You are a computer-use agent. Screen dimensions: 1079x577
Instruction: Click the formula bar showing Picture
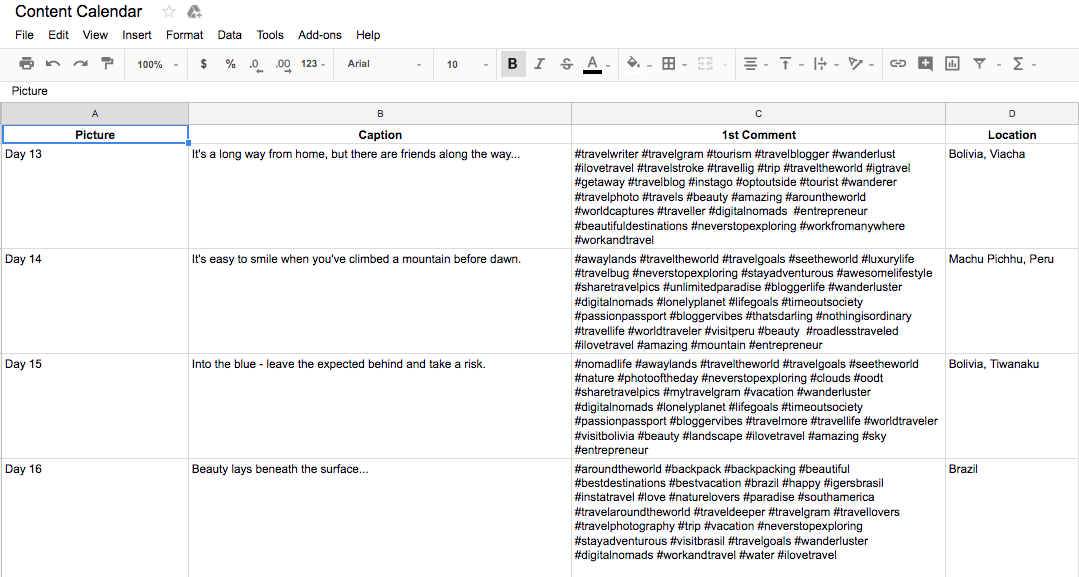click(540, 91)
